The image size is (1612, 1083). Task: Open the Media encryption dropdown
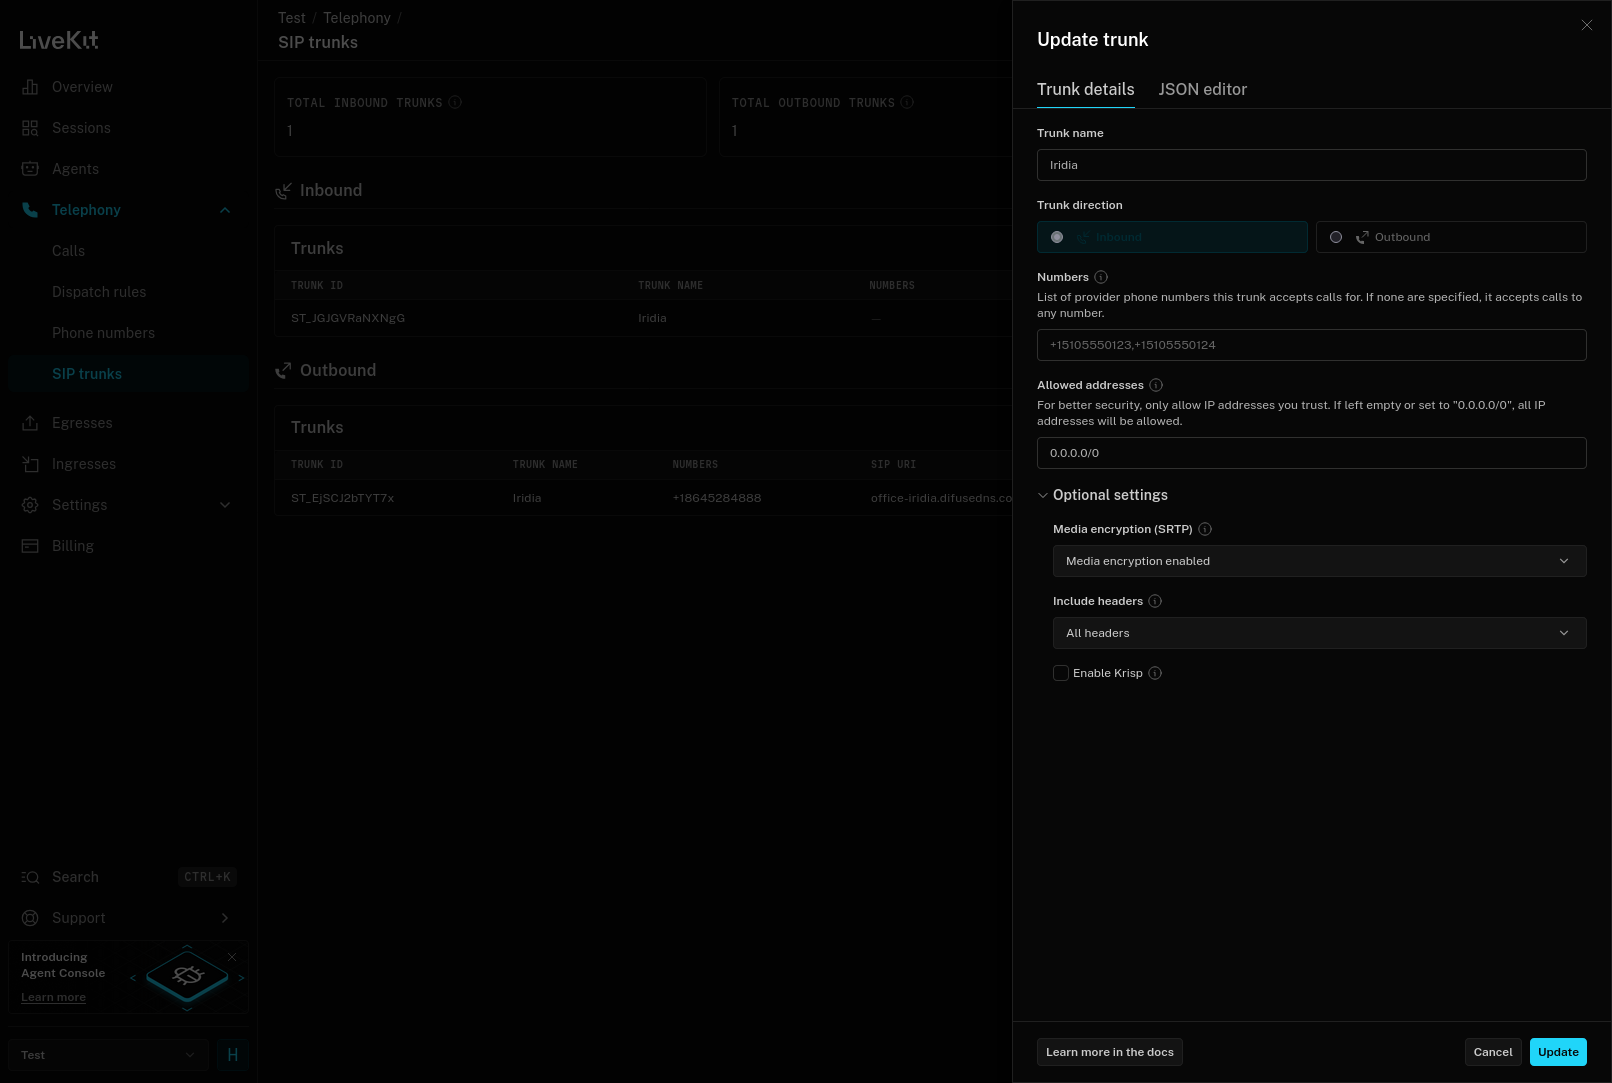click(x=1319, y=561)
